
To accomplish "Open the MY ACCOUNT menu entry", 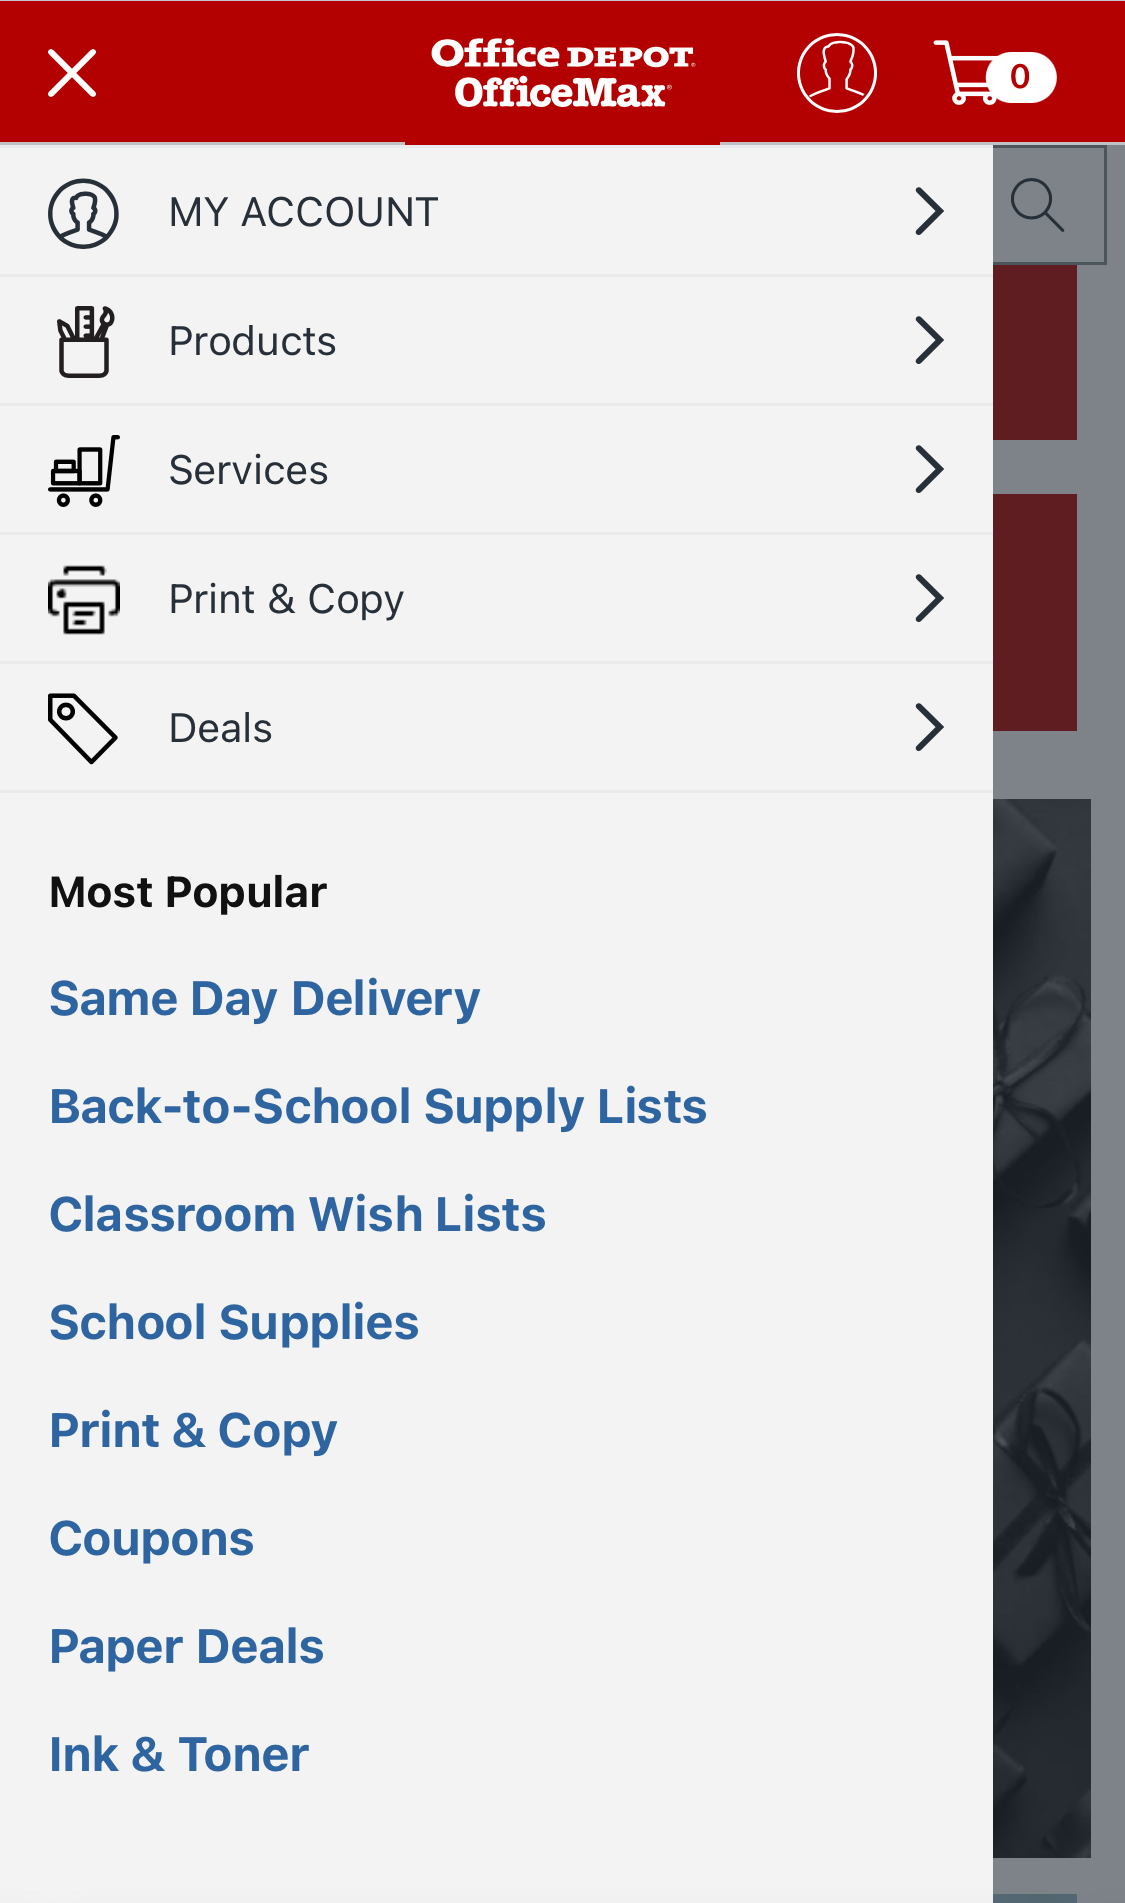I will pos(303,211).
